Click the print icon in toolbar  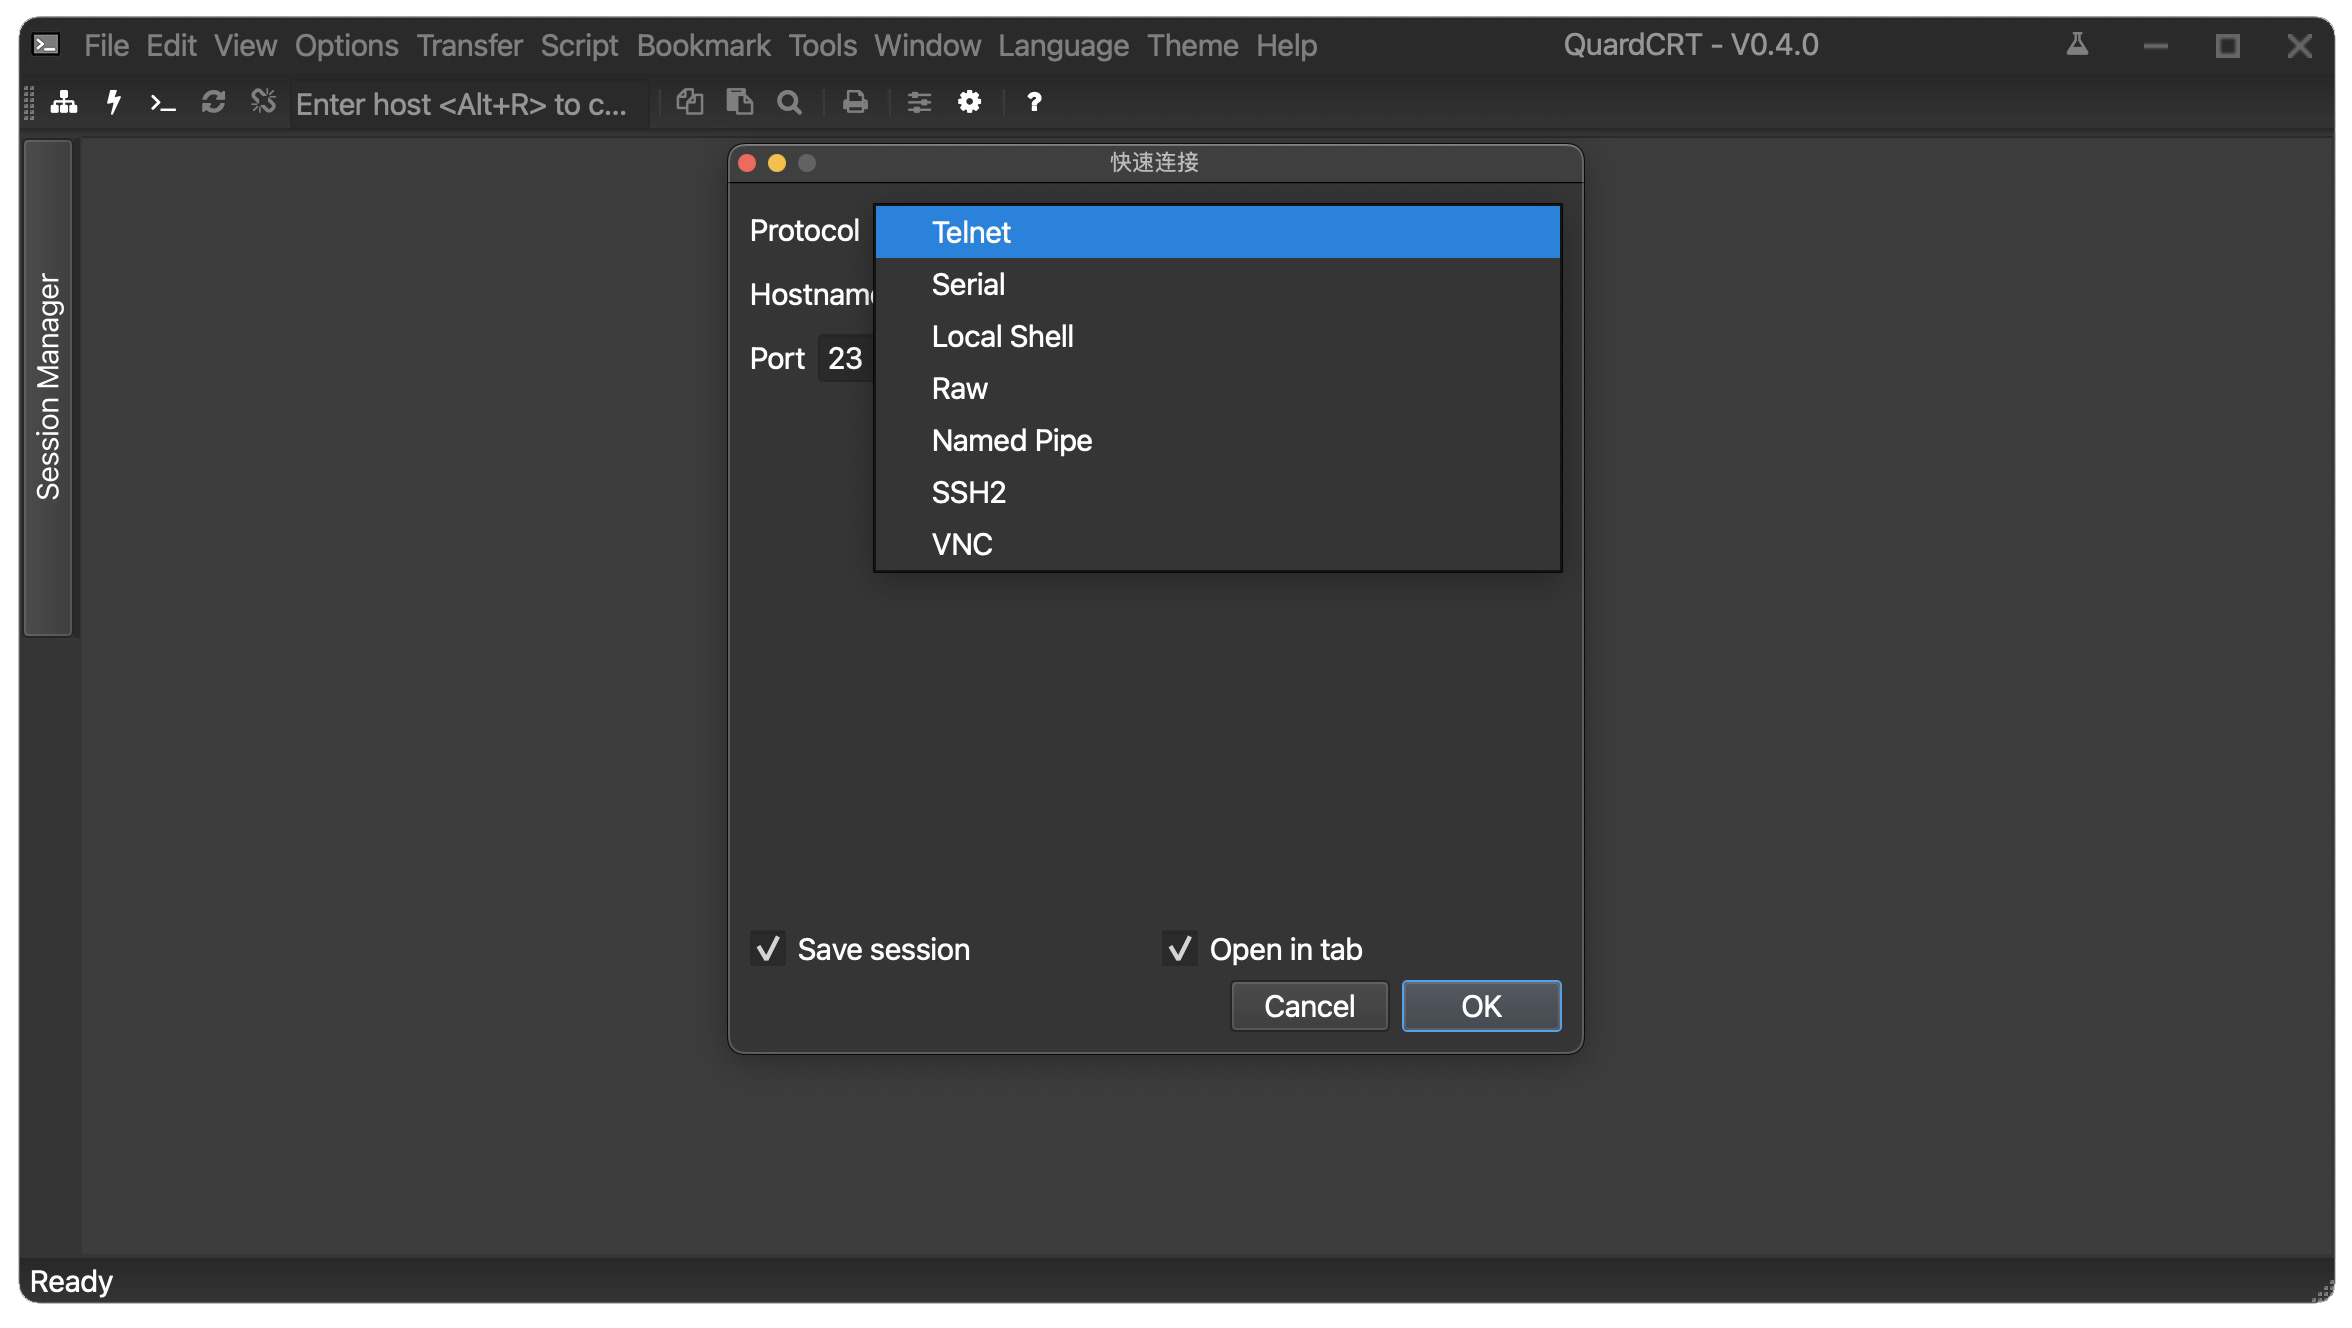(x=855, y=102)
